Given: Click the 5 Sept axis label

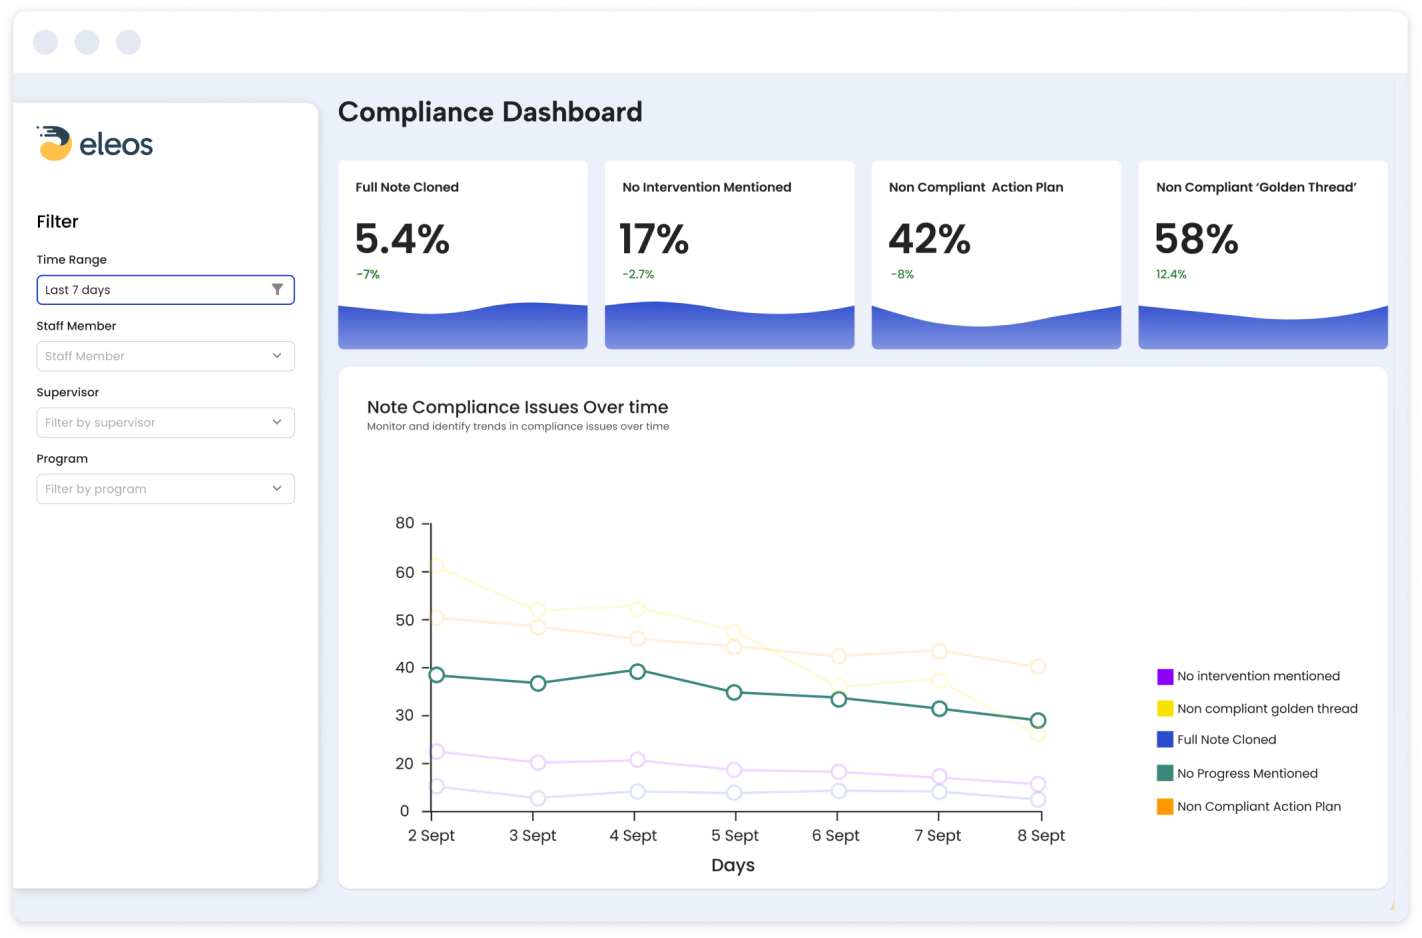Looking at the screenshot, I should pyautogui.click(x=735, y=836).
